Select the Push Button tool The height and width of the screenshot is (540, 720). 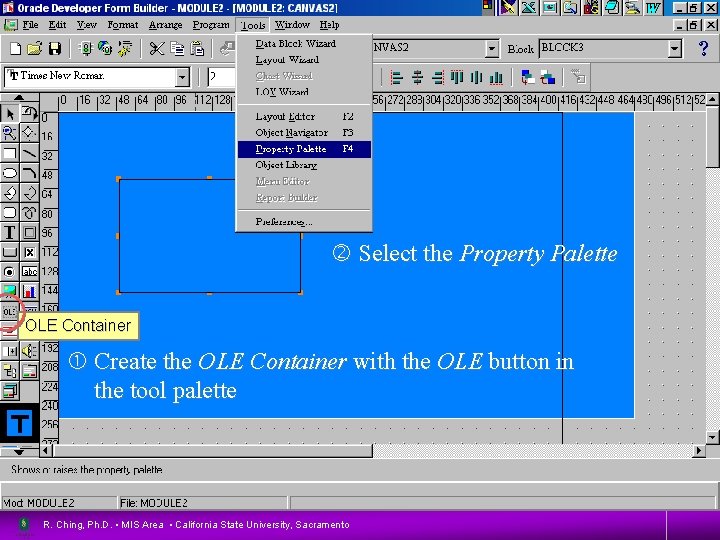(x=10, y=252)
